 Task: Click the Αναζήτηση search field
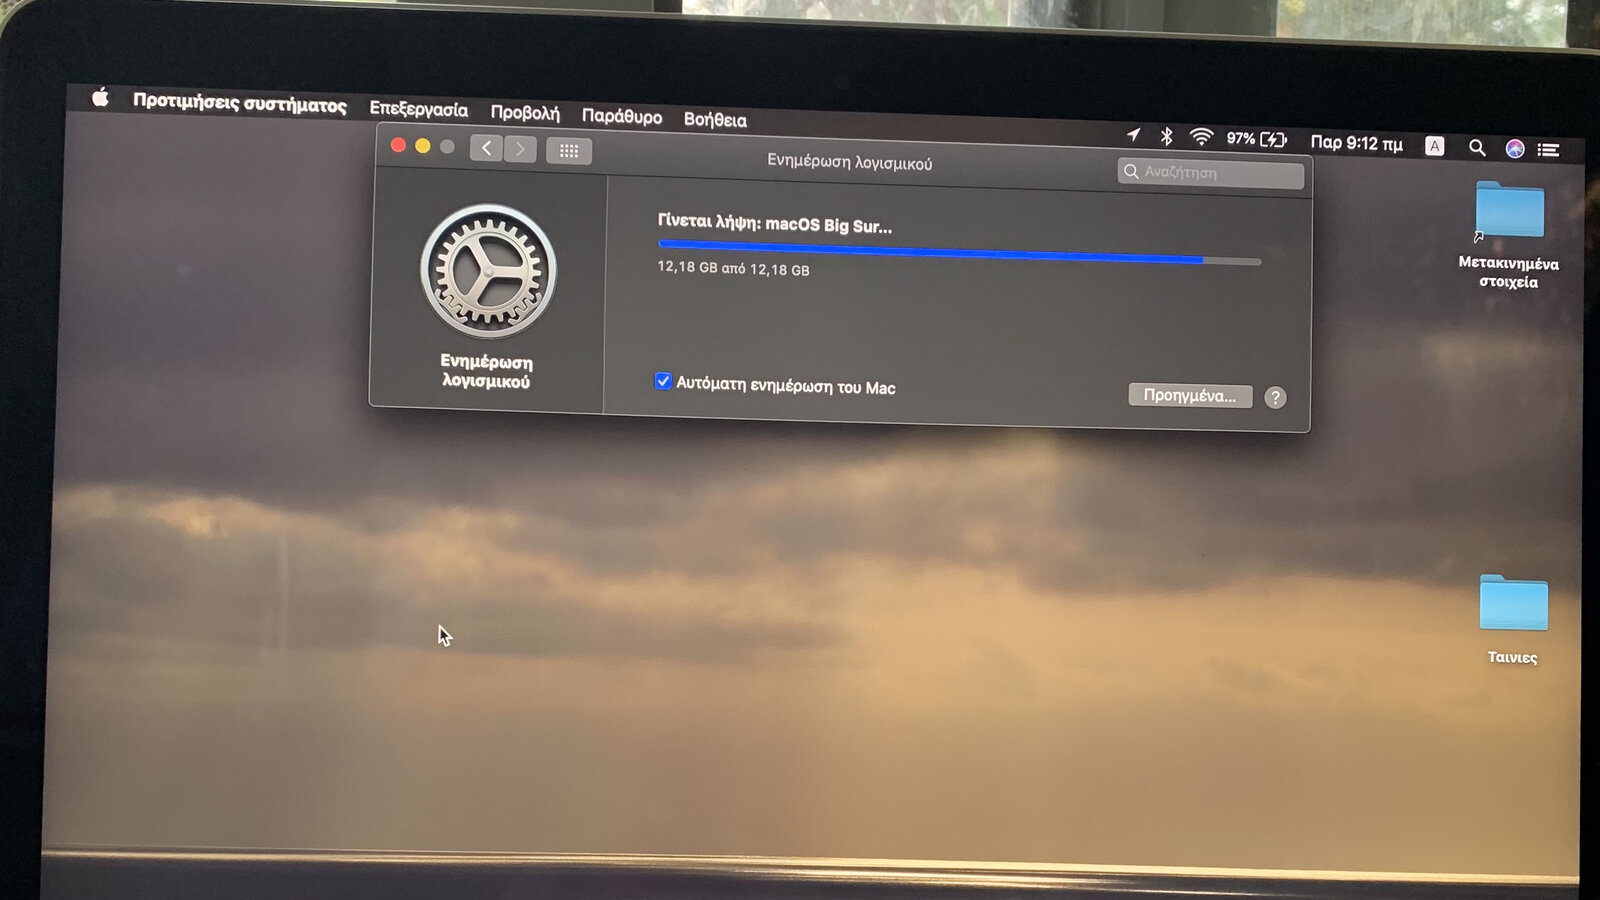click(1210, 173)
